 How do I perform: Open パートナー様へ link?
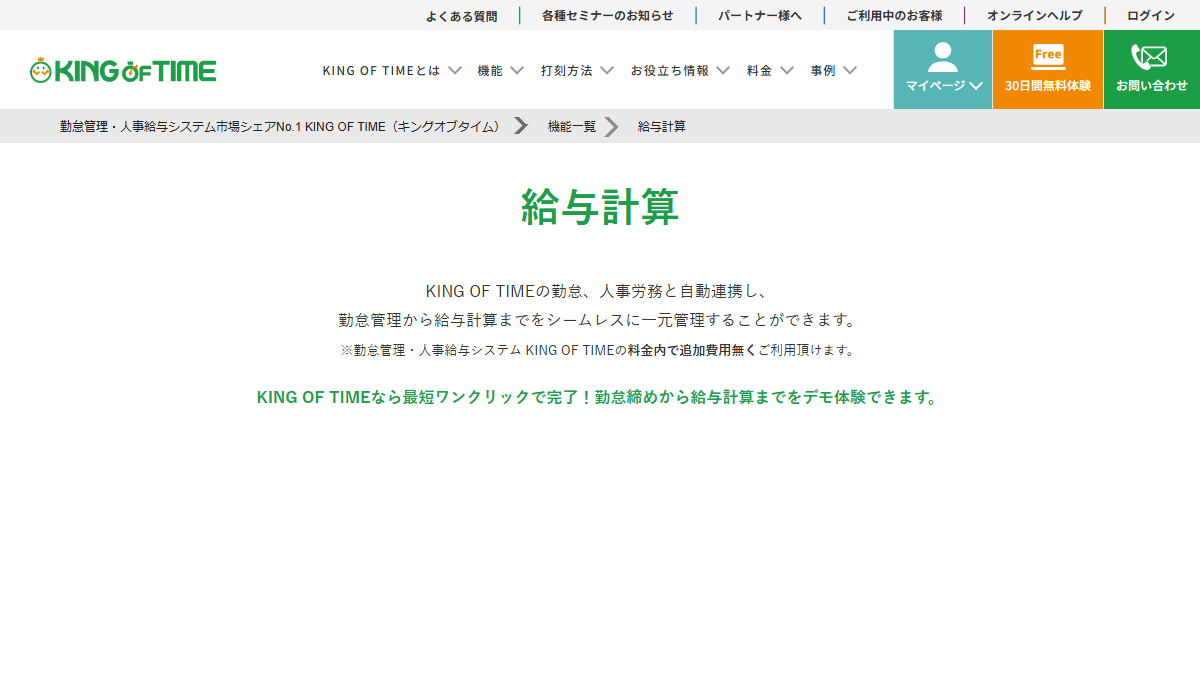pyautogui.click(x=760, y=15)
